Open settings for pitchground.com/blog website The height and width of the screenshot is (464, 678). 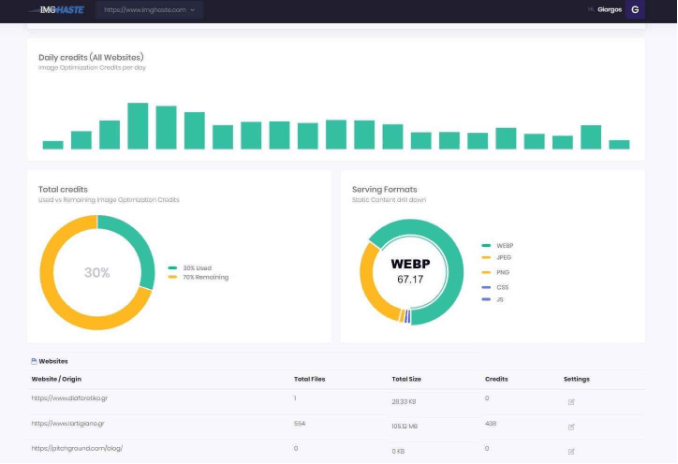click(x=571, y=449)
